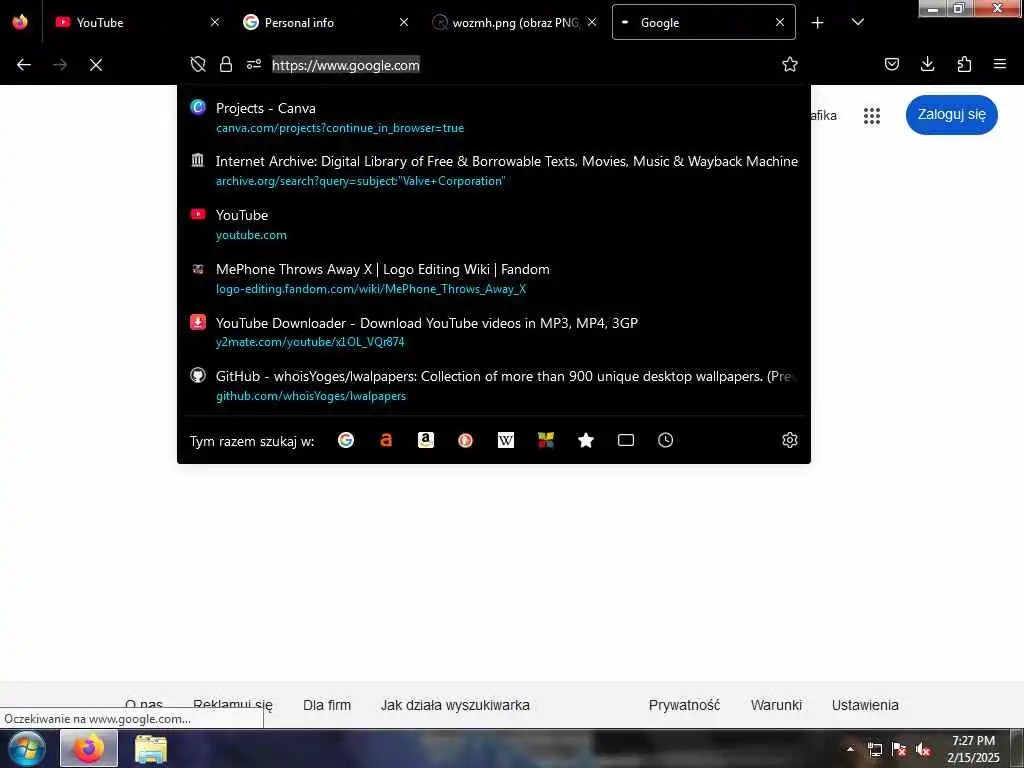Viewport: 1024px width, 768px height.
Task: Bookmark this page with star icon
Action: (790, 64)
